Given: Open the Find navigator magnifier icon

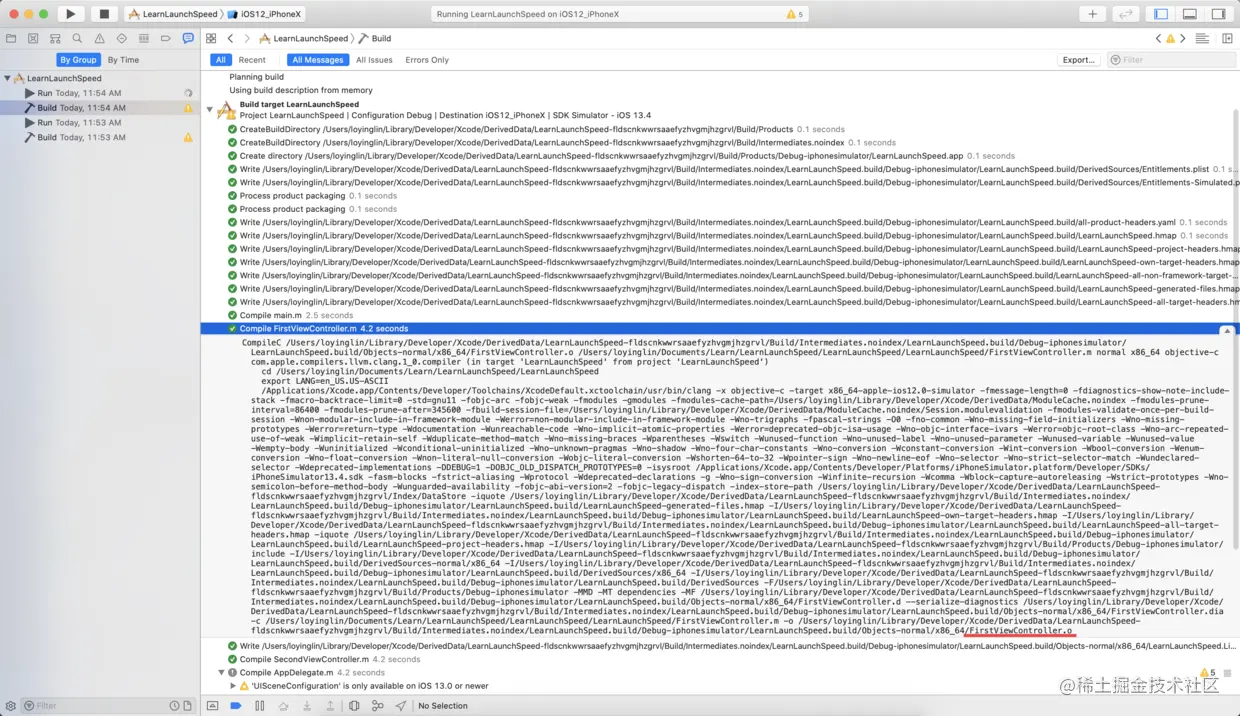Looking at the screenshot, I should [77, 38].
